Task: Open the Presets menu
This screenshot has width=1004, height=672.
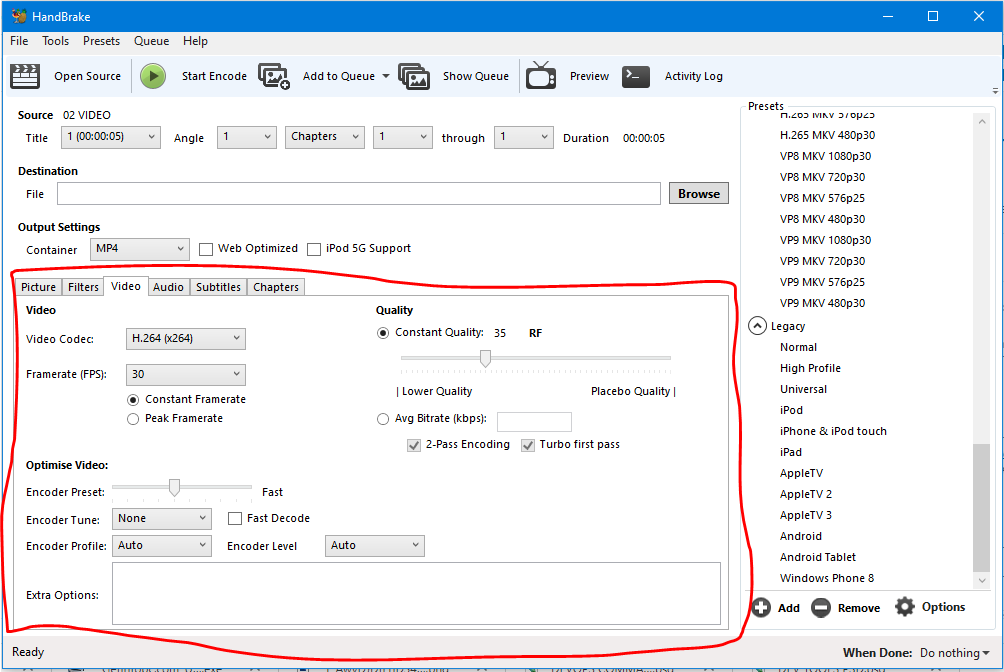Action: (x=101, y=41)
